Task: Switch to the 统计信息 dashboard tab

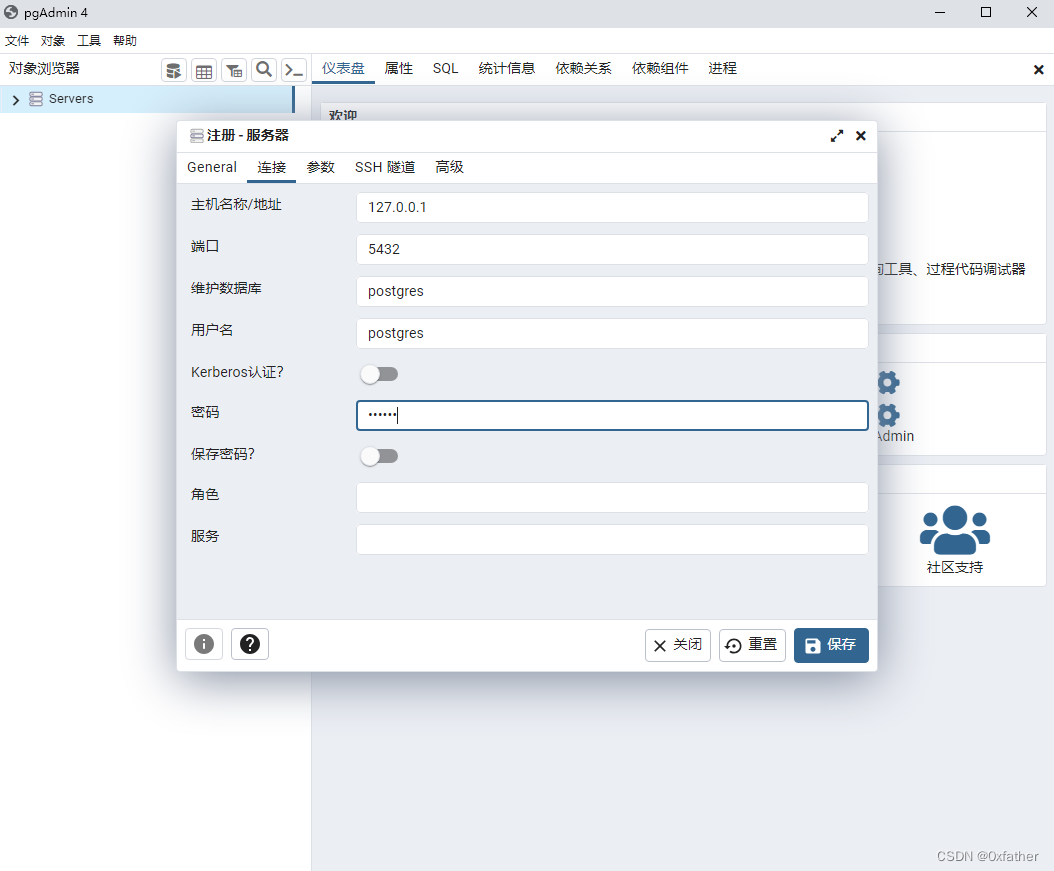Action: (506, 68)
